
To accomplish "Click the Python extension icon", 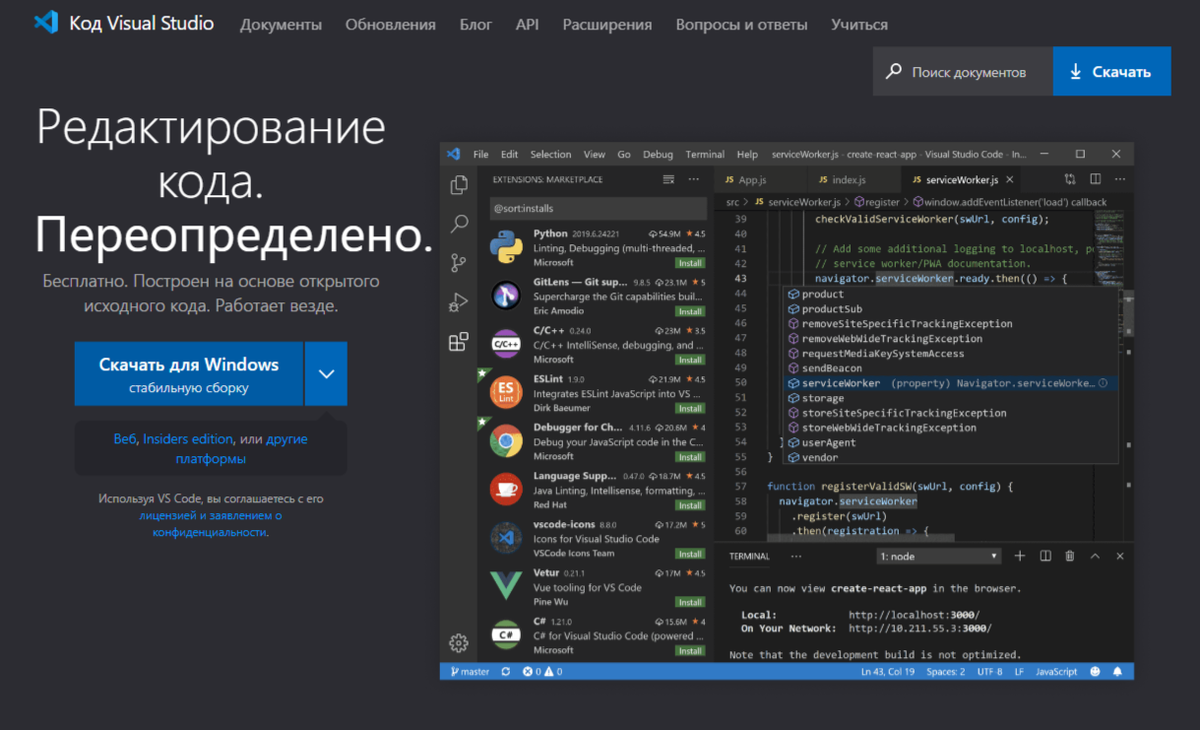I will (x=506, y=246).
